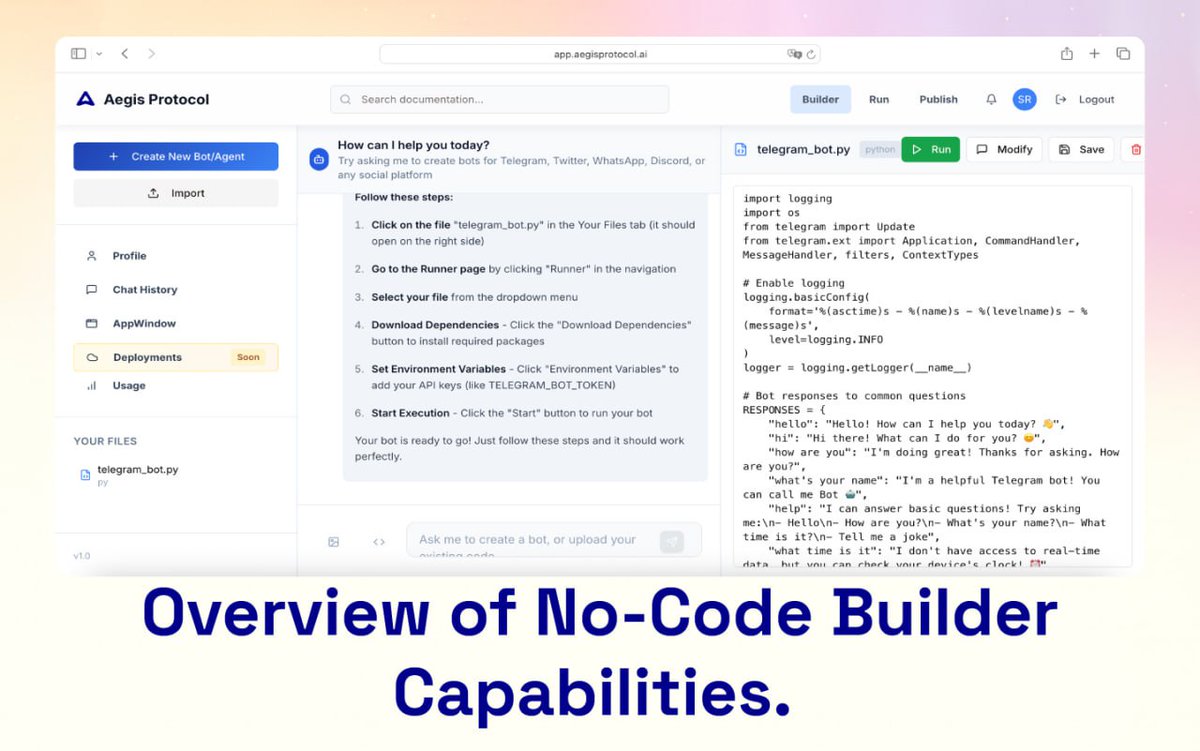Click the python language badge
Viewport: 1200px width, 751px height.
[x=880, y=150]
